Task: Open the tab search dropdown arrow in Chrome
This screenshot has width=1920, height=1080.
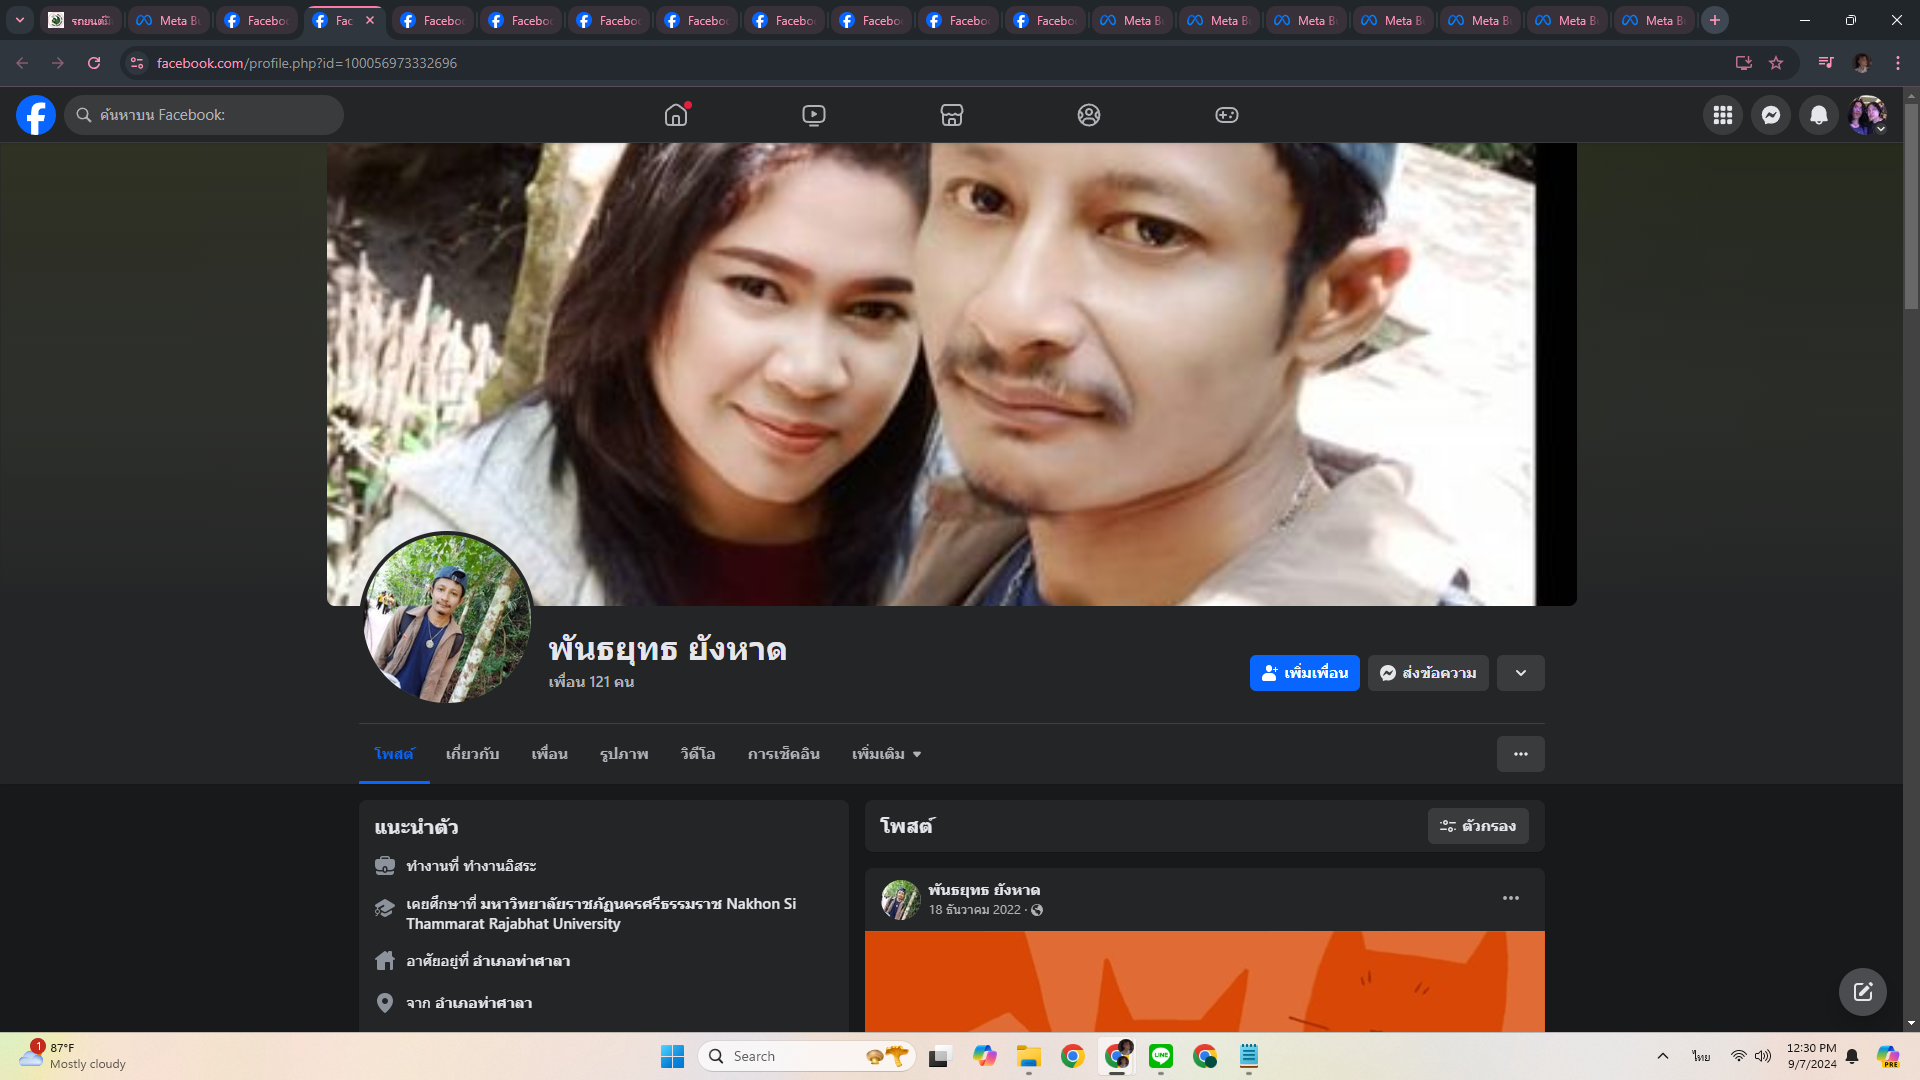Action: [x=20, y=20]
